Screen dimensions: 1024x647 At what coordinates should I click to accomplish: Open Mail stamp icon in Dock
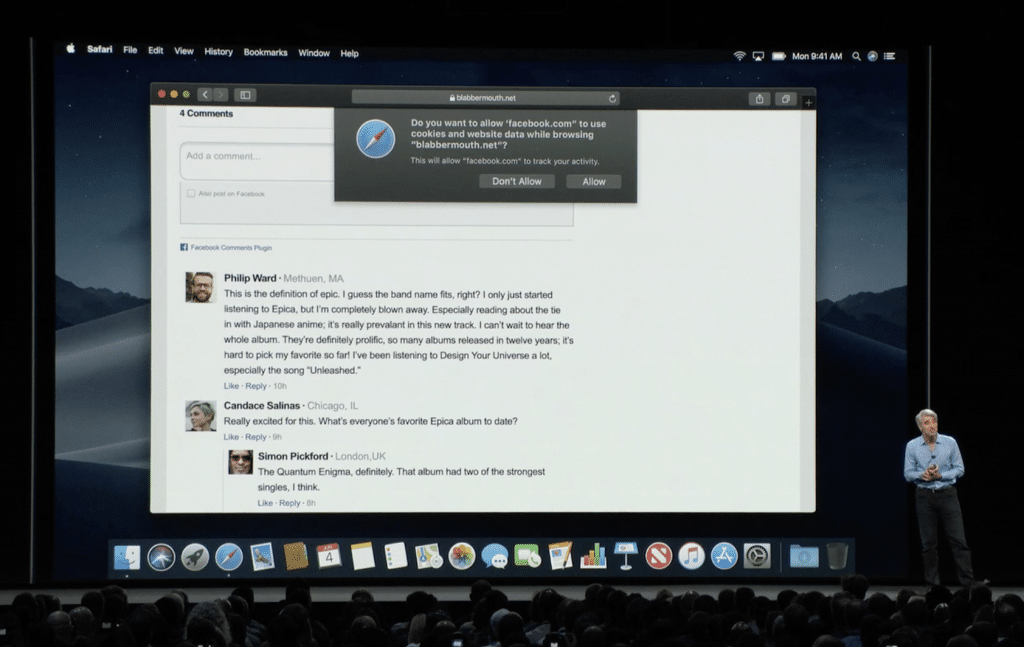click(263, 557)
